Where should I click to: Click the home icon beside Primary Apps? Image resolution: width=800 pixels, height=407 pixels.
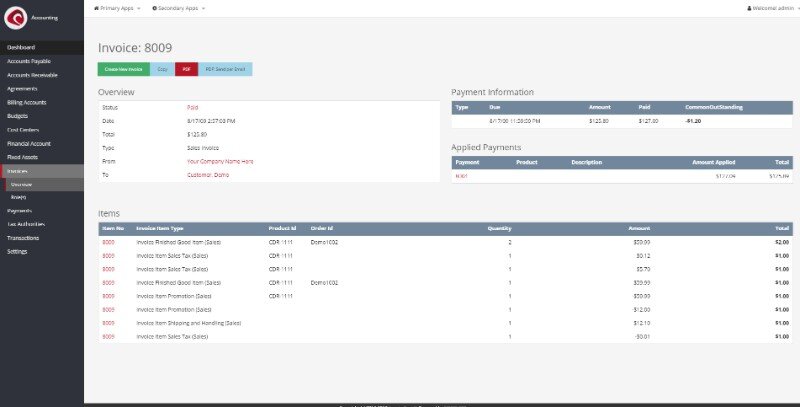[x=96, y=8]
